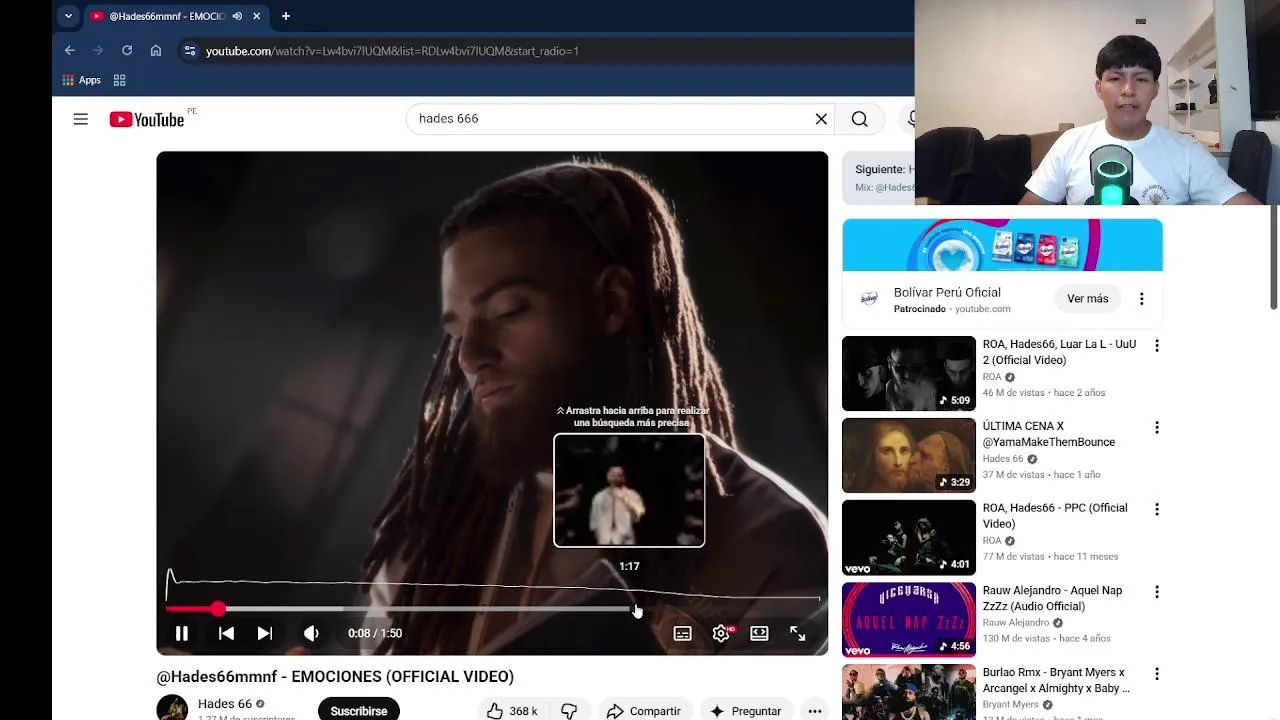Subscribe with the Suscribirse button
The image size is (1280, 720).
pos(359,710)
